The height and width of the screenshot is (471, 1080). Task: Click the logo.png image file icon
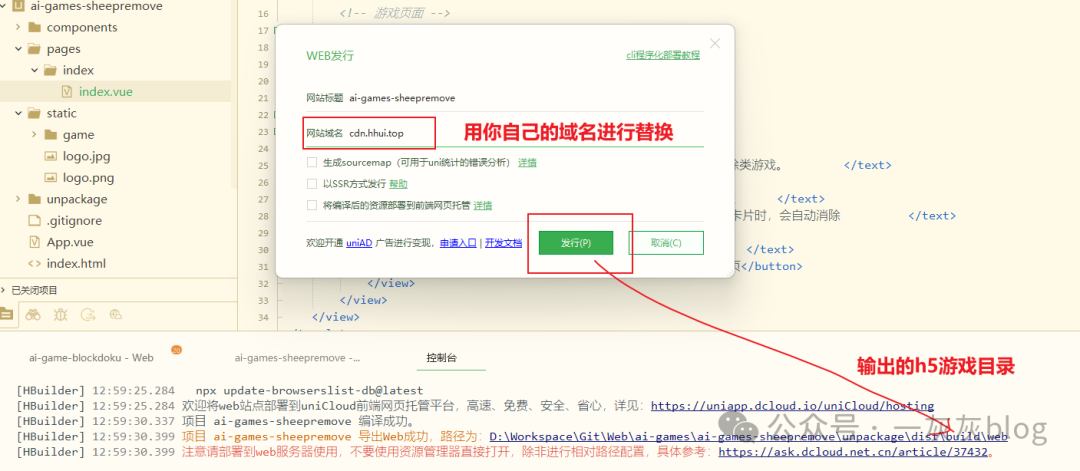click(50, 178)
